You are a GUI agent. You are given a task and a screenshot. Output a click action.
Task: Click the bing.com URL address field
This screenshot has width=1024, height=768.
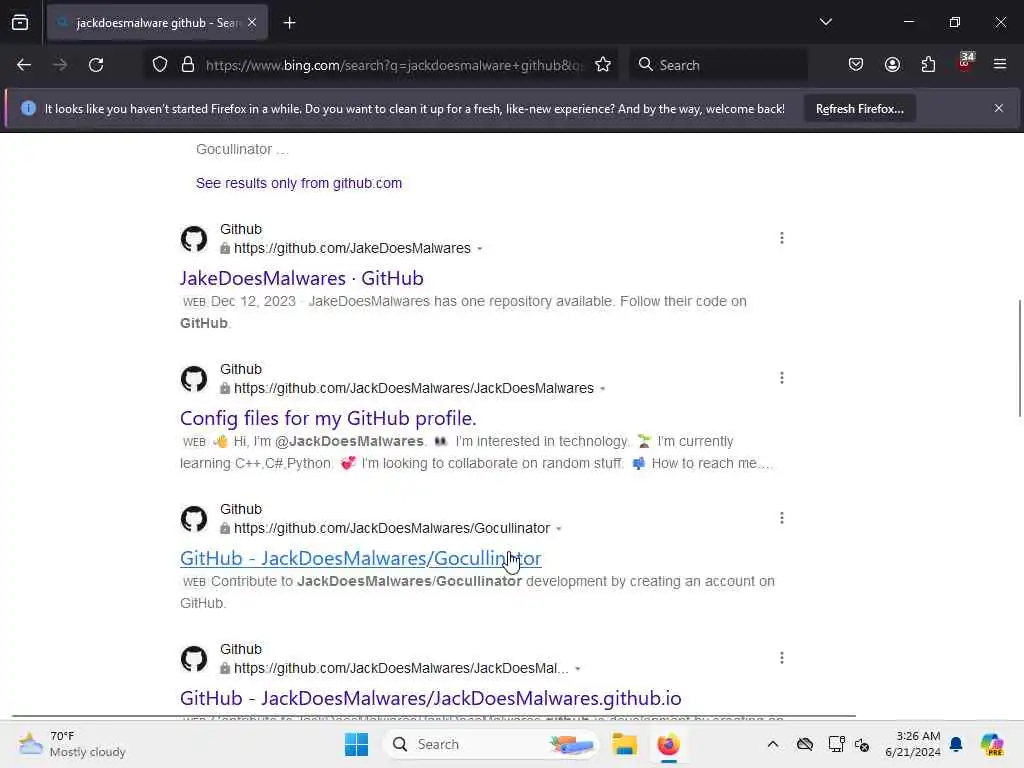[x=394, y=65]
